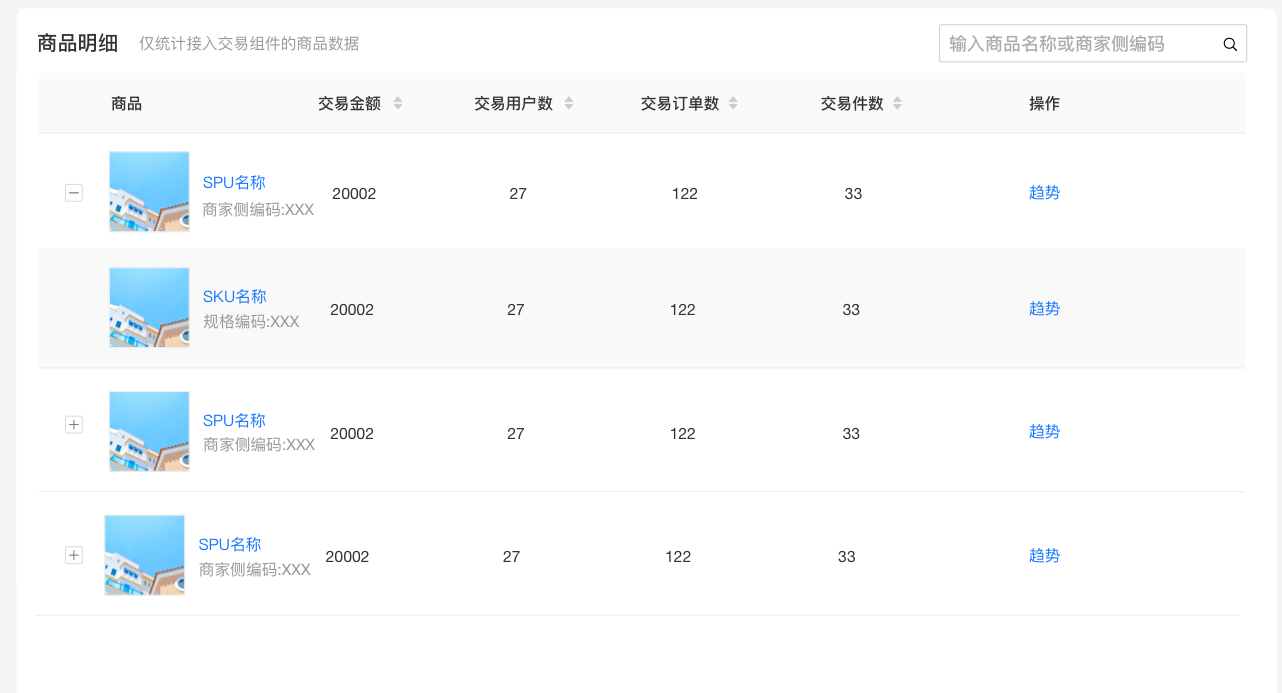Image resolution: width=1282 pixels, height=693 pixels.
Task: Click the SKU row product thumbnail
Action: coord(148,307)
